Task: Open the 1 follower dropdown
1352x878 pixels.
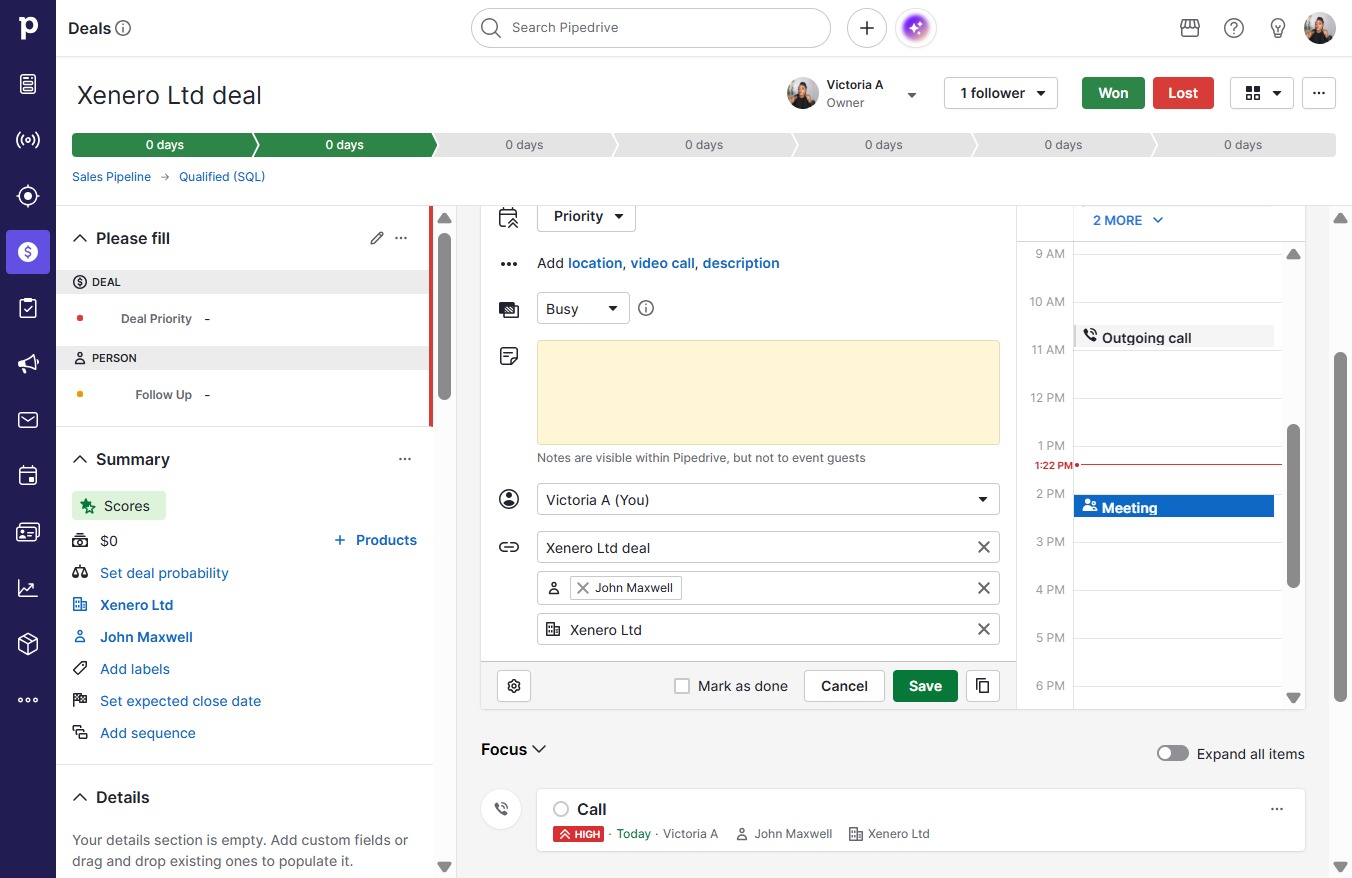Action: tap(1001, 93)
